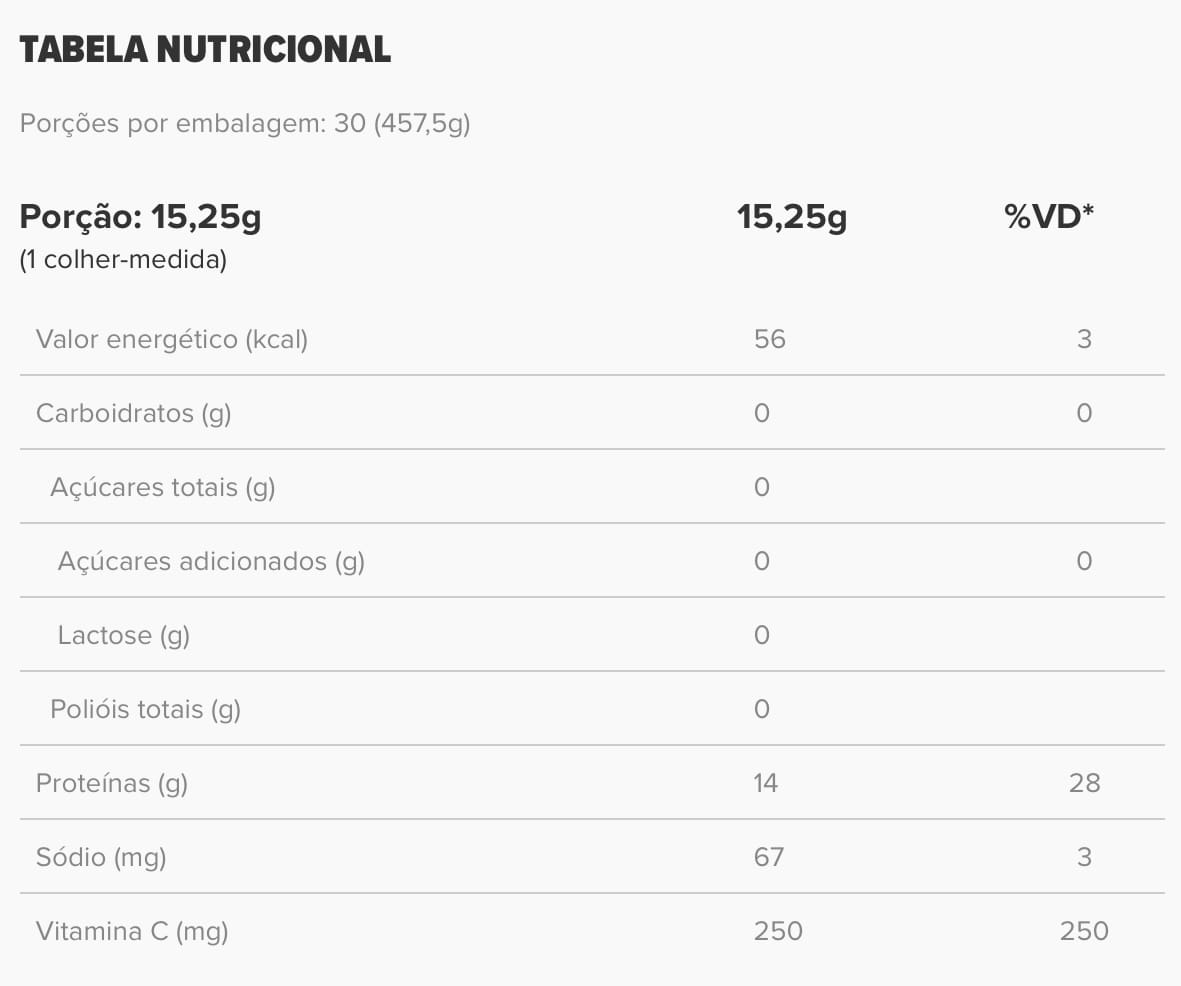1181x986 pixels.
Task: Click the (1 colher-medida) note
Action: pos(123,260)
